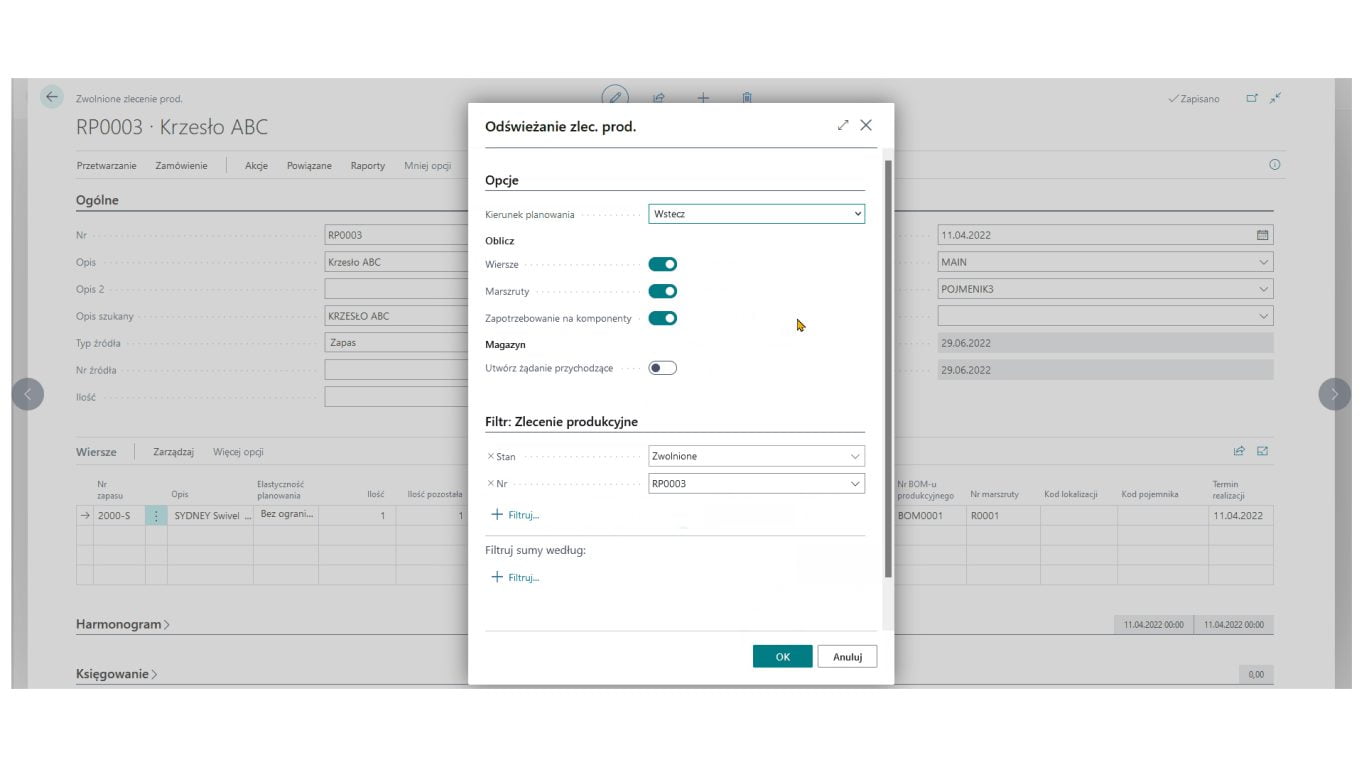The width and height of the screenshot is (1364, 767).
Task: Remove the Nr filter with X
Action: pyautogui.click(x=490, y=484)
